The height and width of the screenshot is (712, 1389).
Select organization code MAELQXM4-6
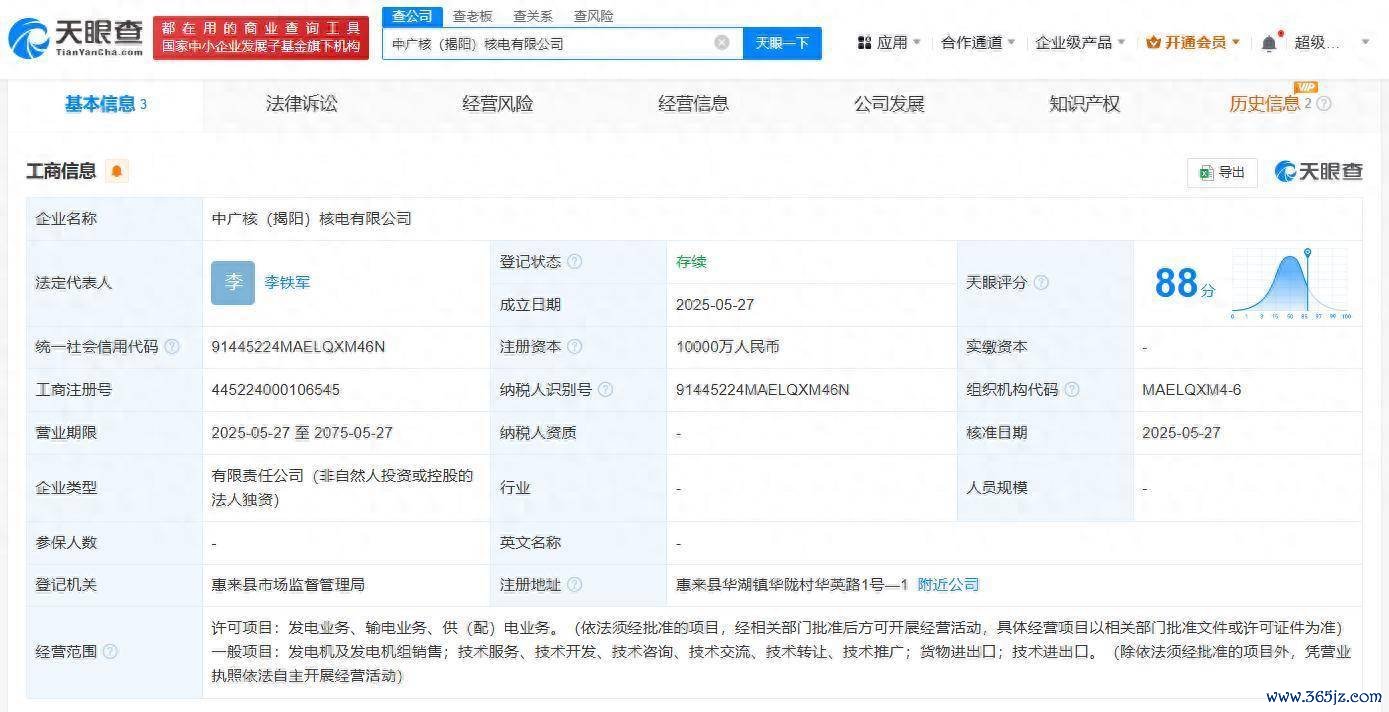tap(1192, 390)
